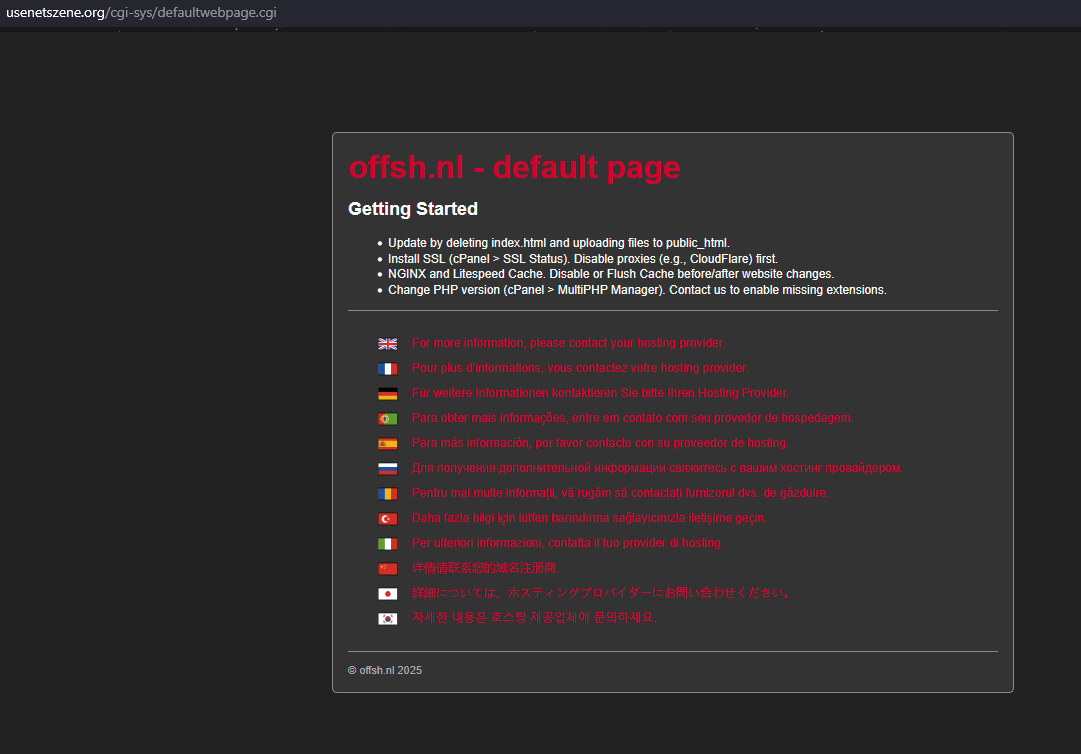Select the Spanish flag icon
This screenshot has width=1081, height=754.
[388, 444]
